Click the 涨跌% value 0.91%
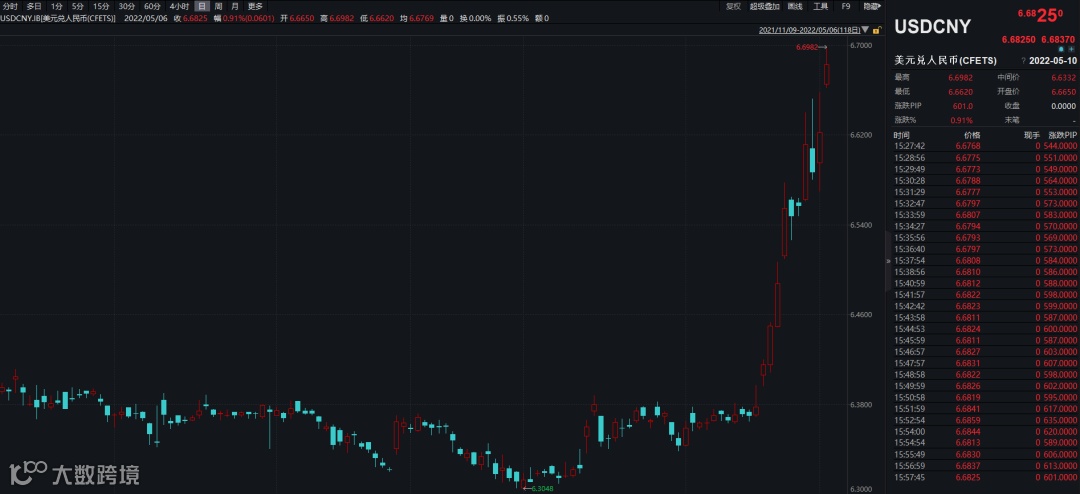This screenshot has height=494, width=1080. [962, 120]
